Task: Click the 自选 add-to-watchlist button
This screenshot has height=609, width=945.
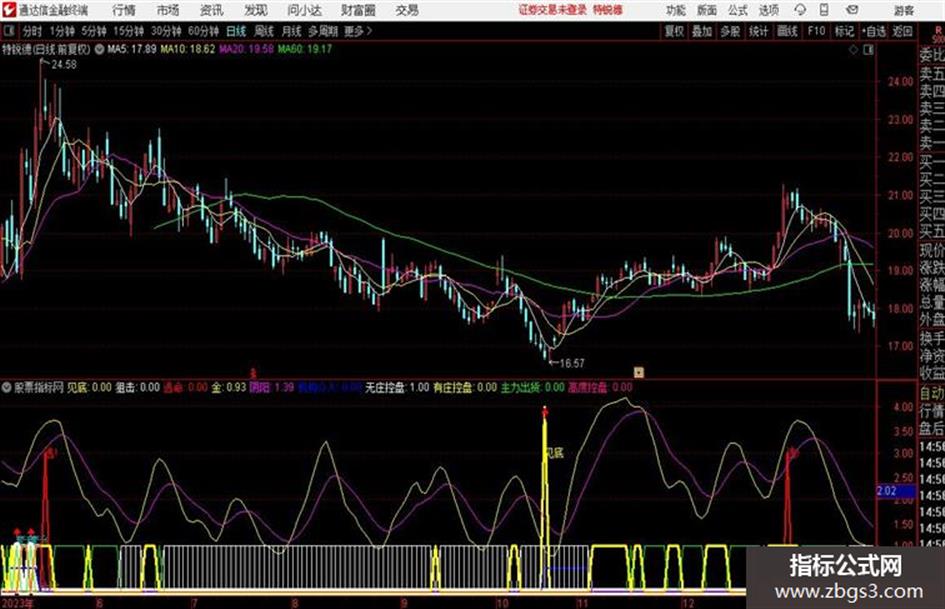Action: pyautogui.click(x=873, y=31)
